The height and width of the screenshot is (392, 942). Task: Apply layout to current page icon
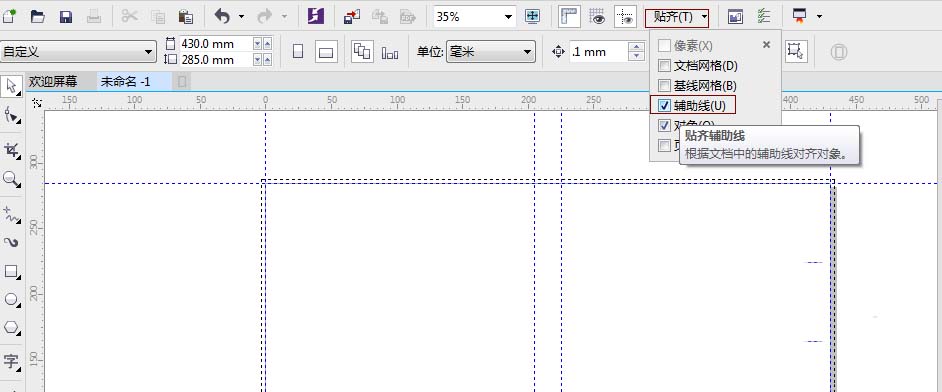tap(390, 53)
